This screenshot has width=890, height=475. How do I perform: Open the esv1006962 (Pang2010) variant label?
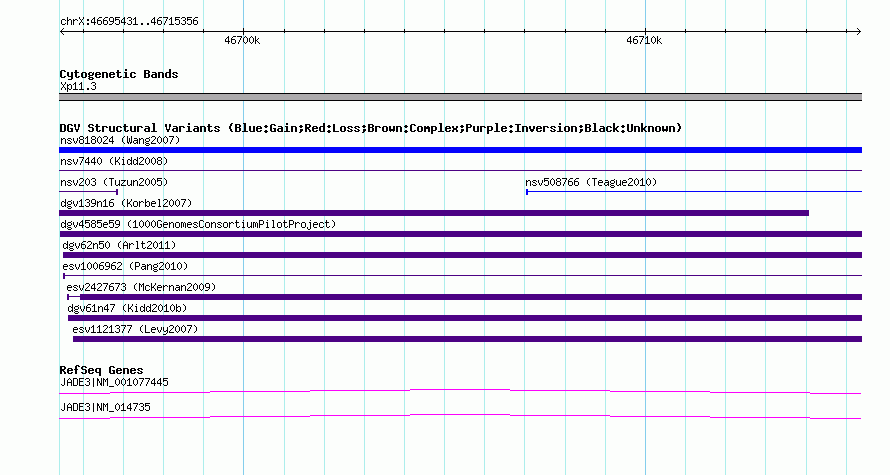pyautogui.click(x=125, y=266)
